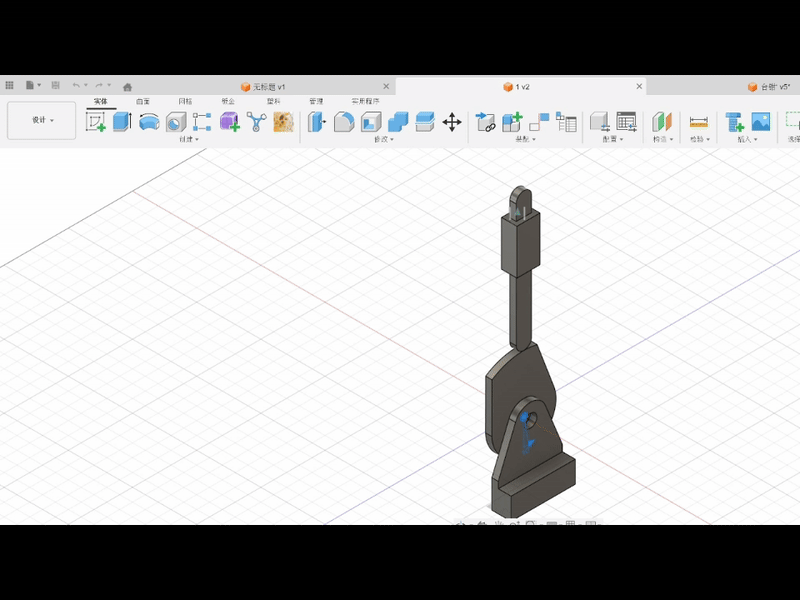Click the New Component tool
The width and height of the screenshot is (800, 600).
pos(512,122)
